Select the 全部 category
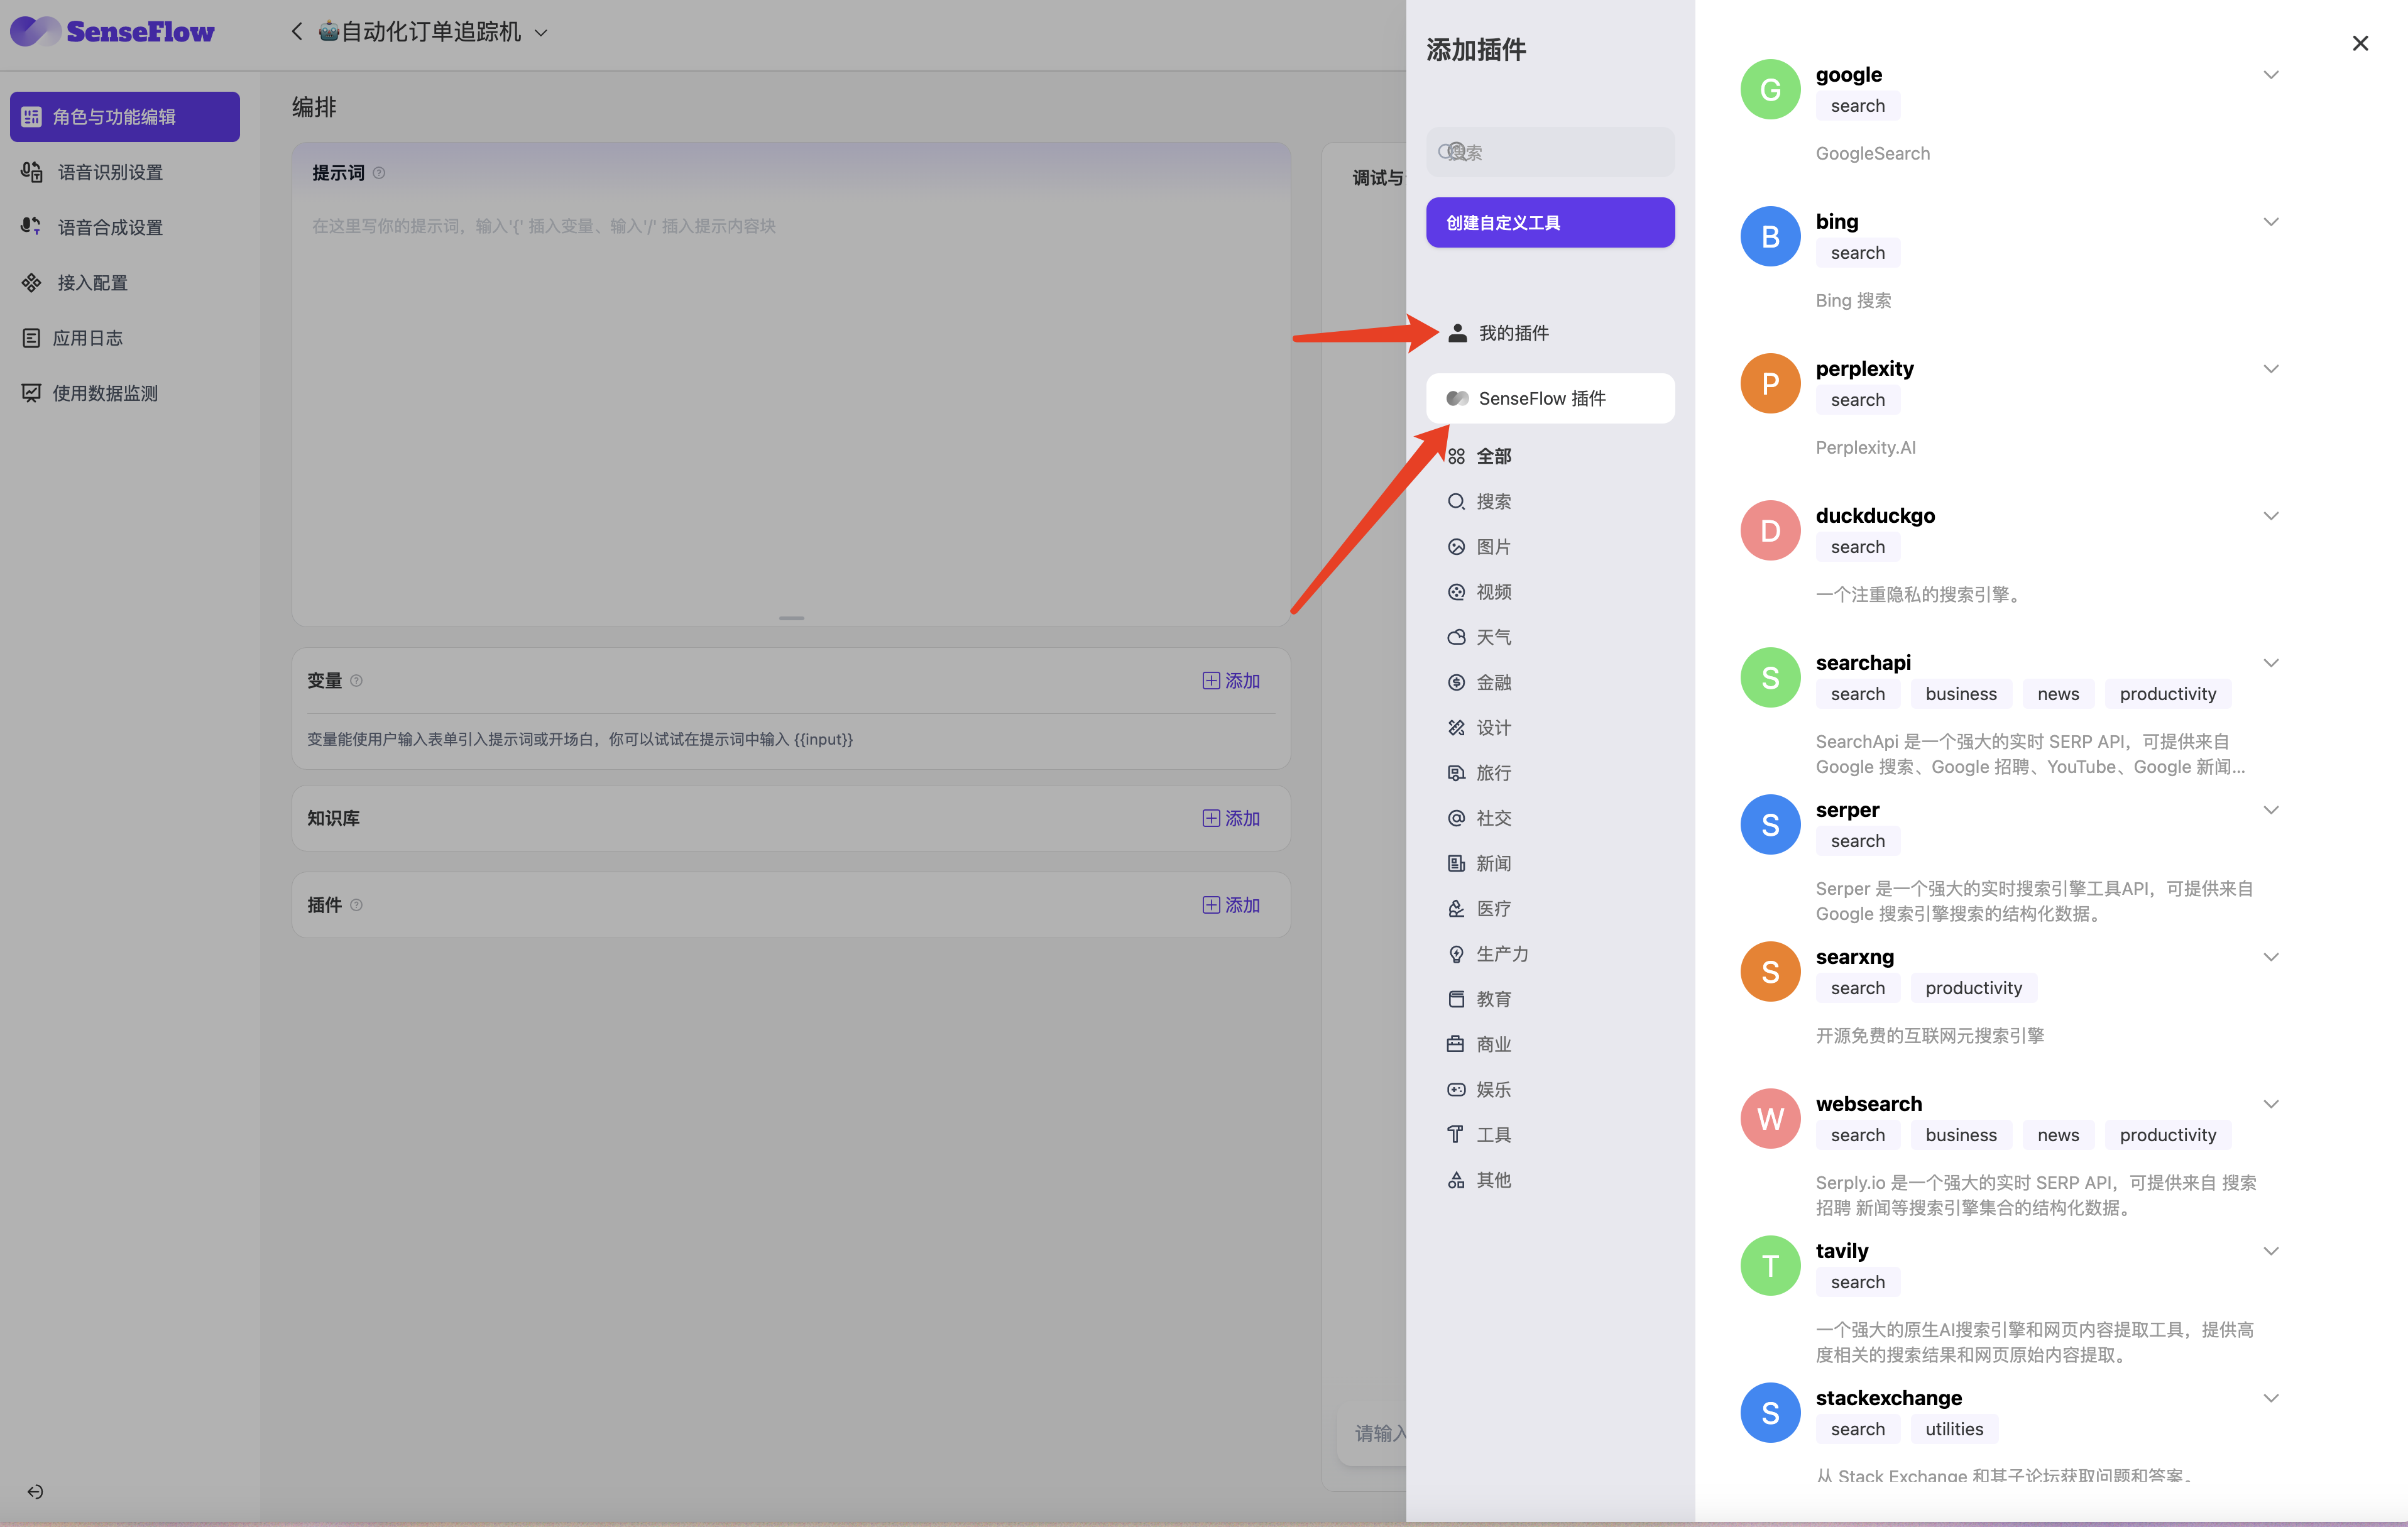 point(1479,456)
